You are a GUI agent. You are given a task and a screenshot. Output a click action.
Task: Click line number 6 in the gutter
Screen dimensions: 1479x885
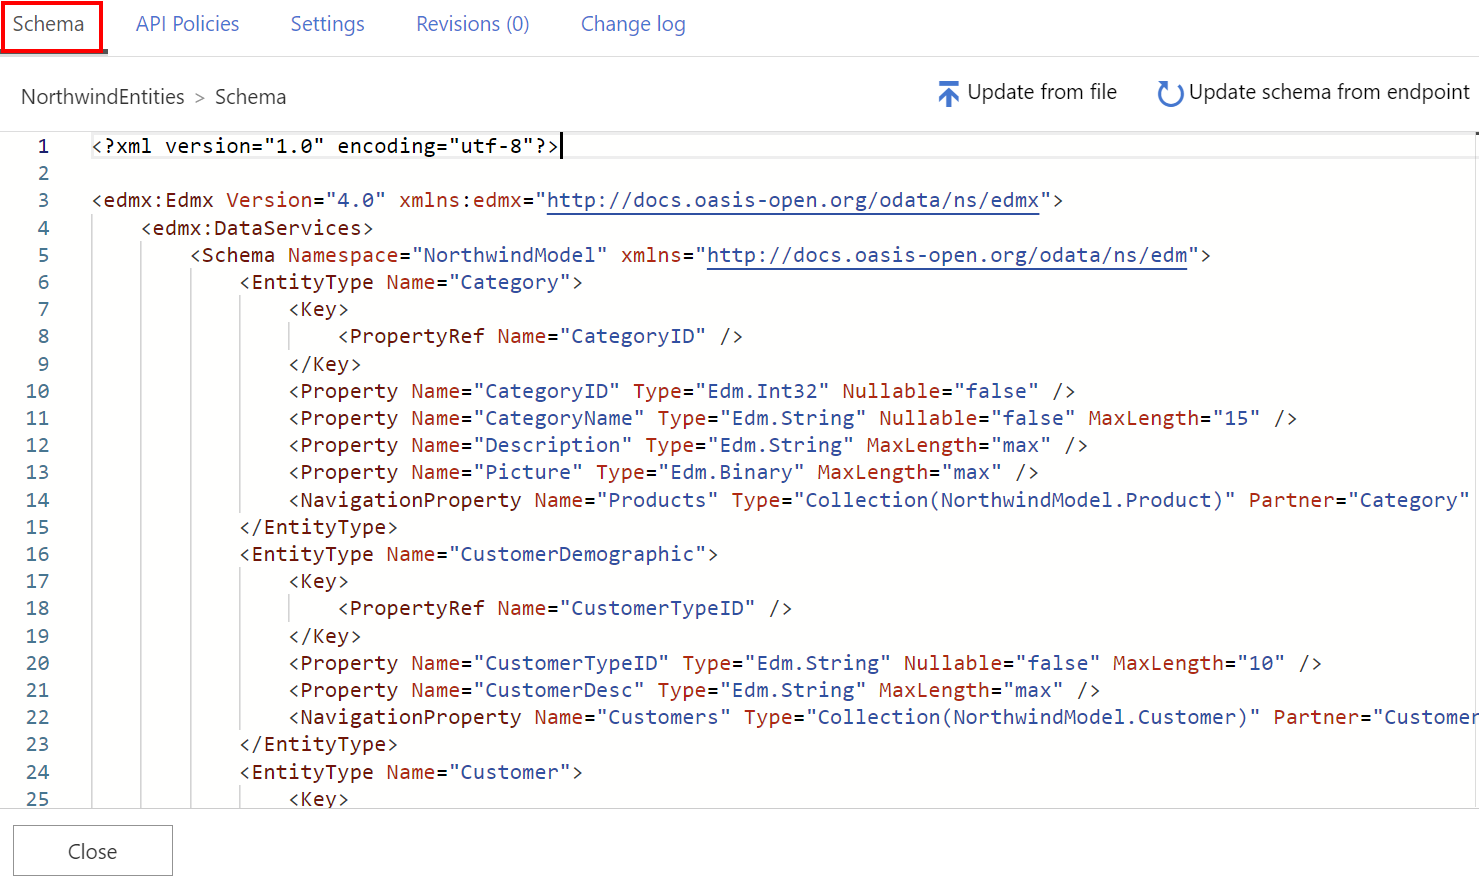[43, 282]
